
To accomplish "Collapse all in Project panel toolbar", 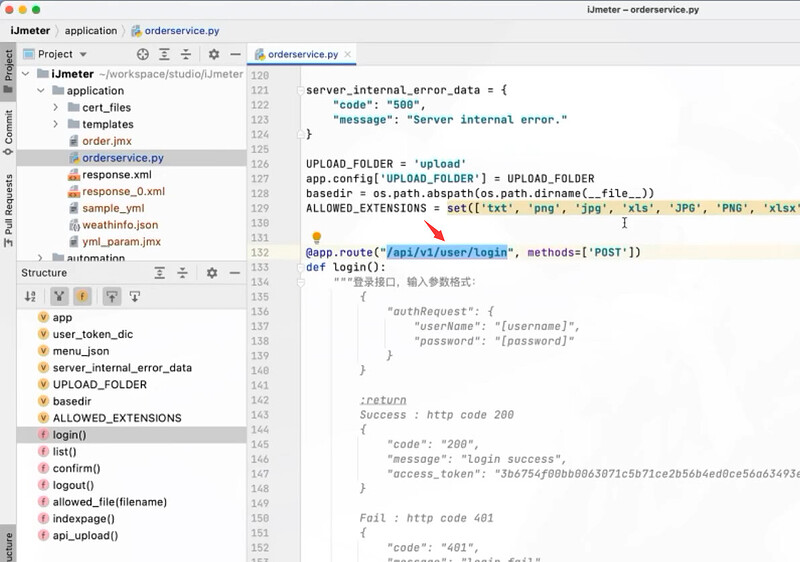I will click(x=186, y=54).
